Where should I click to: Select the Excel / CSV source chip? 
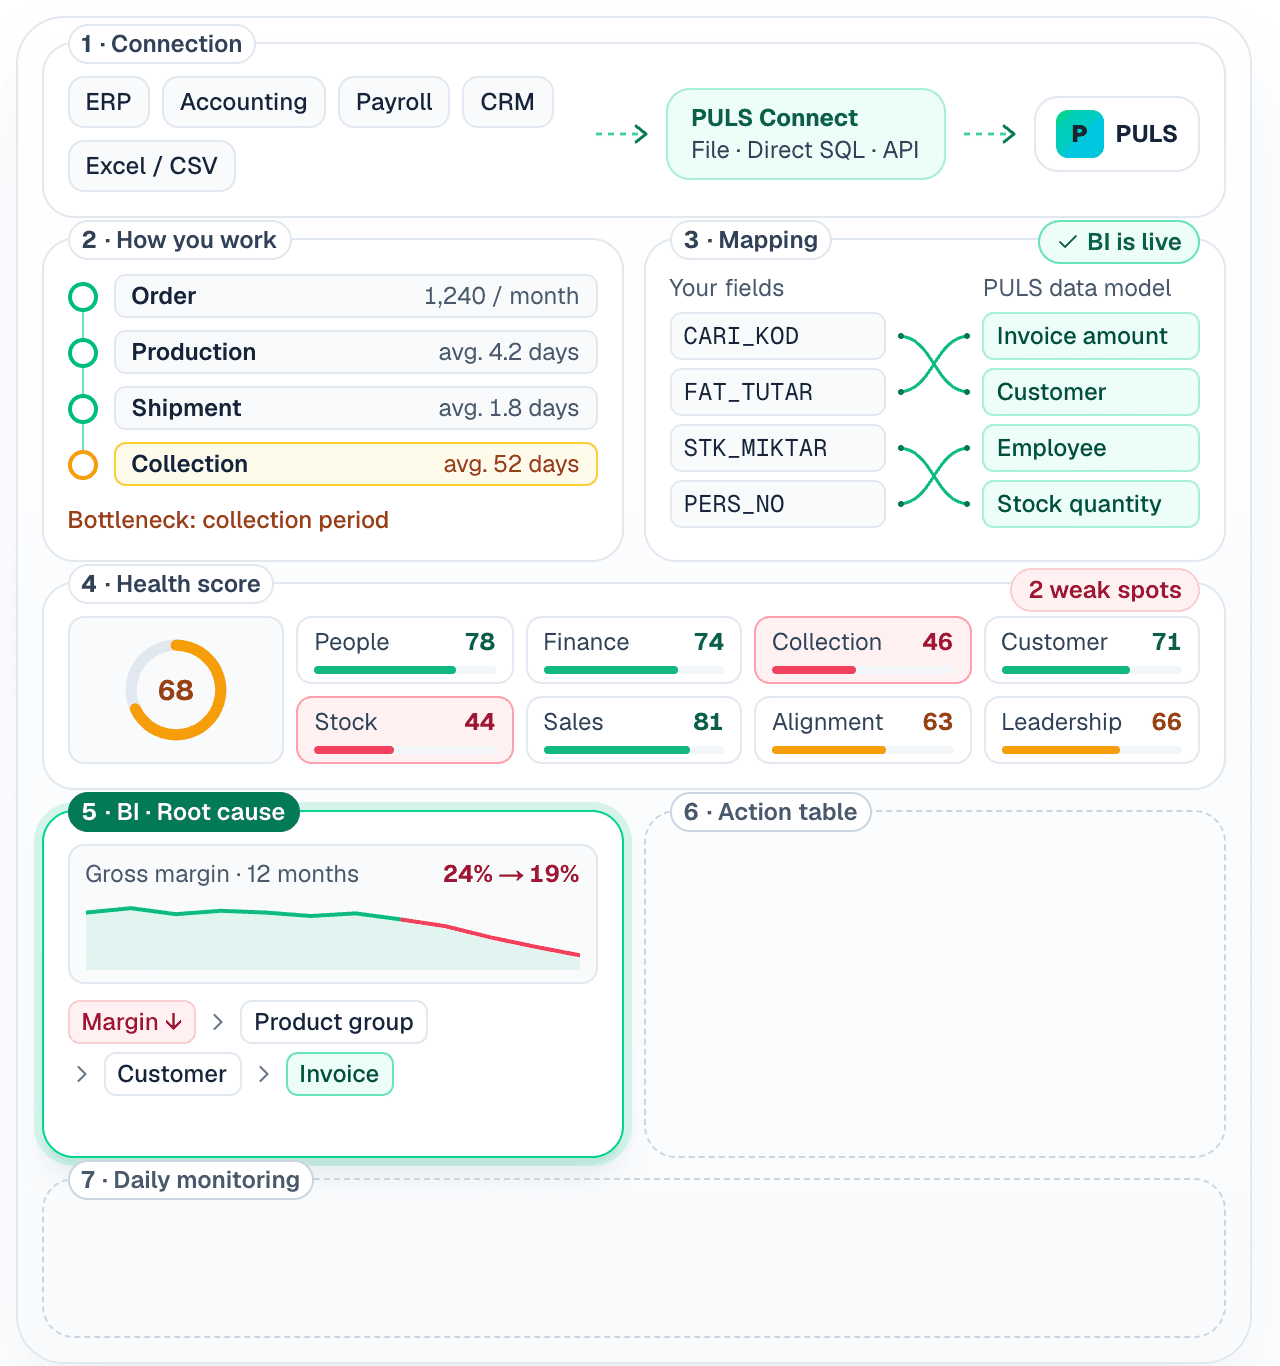152,166
